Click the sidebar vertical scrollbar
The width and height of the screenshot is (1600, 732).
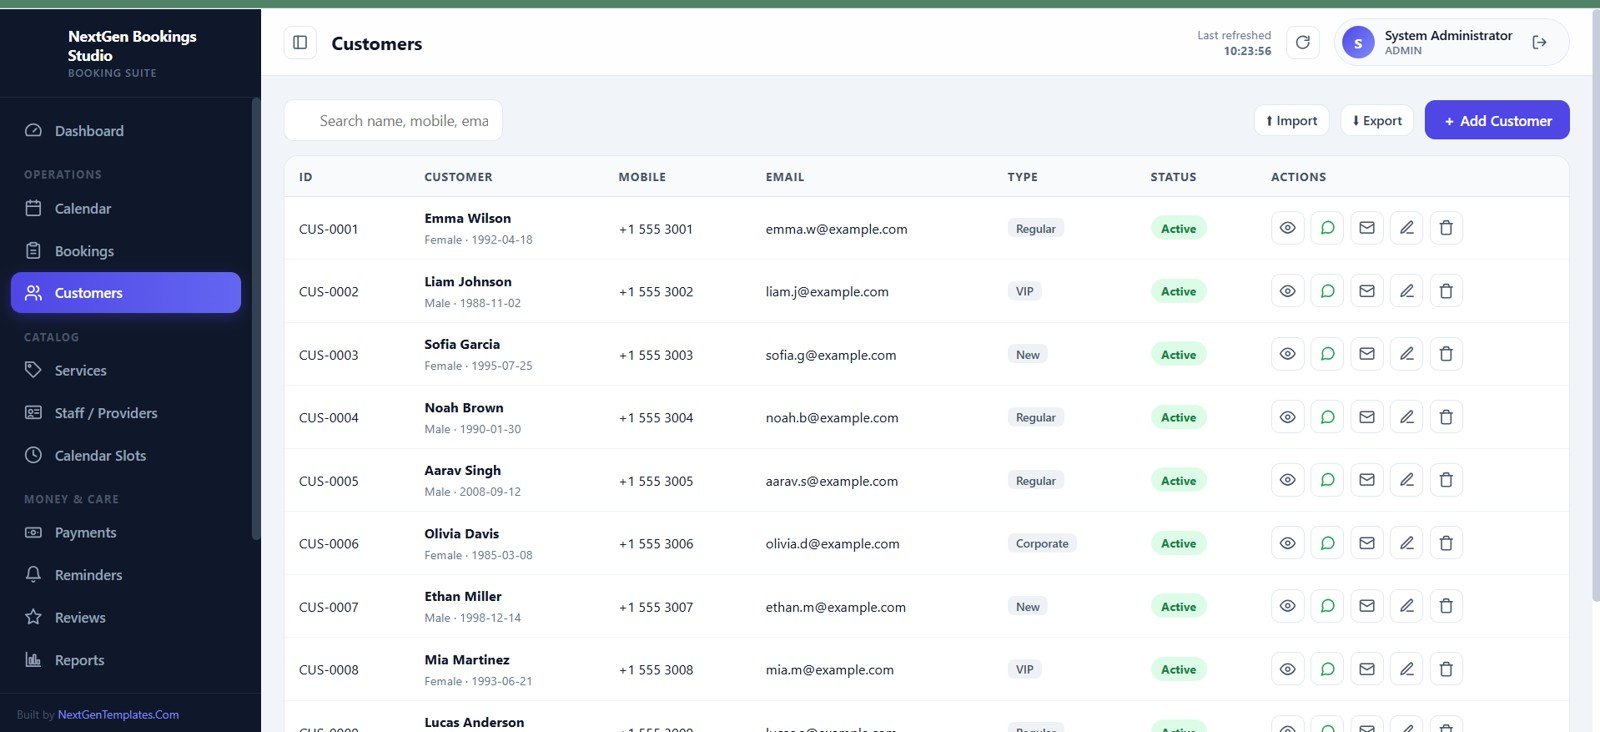point(256,320)
